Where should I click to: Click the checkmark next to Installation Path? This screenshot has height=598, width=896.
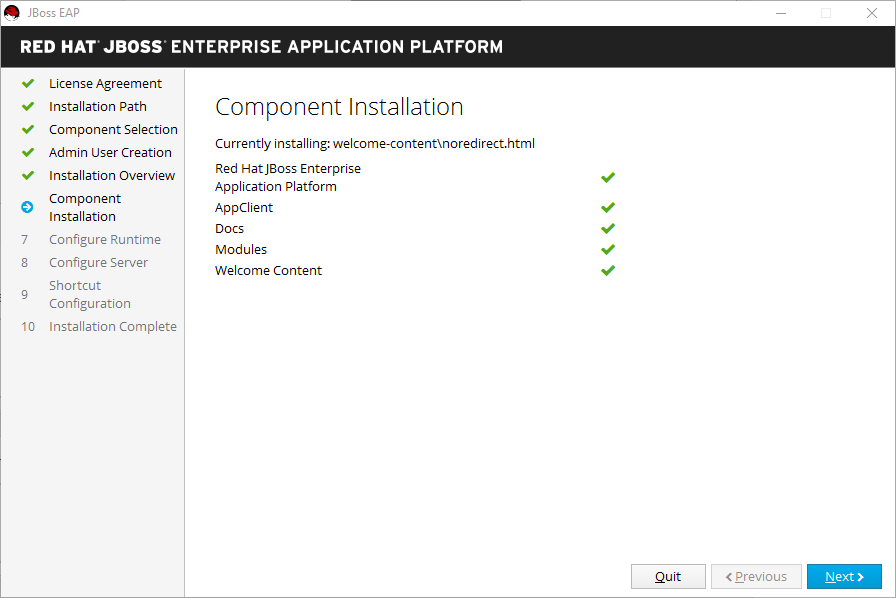[x=28, y=106]
